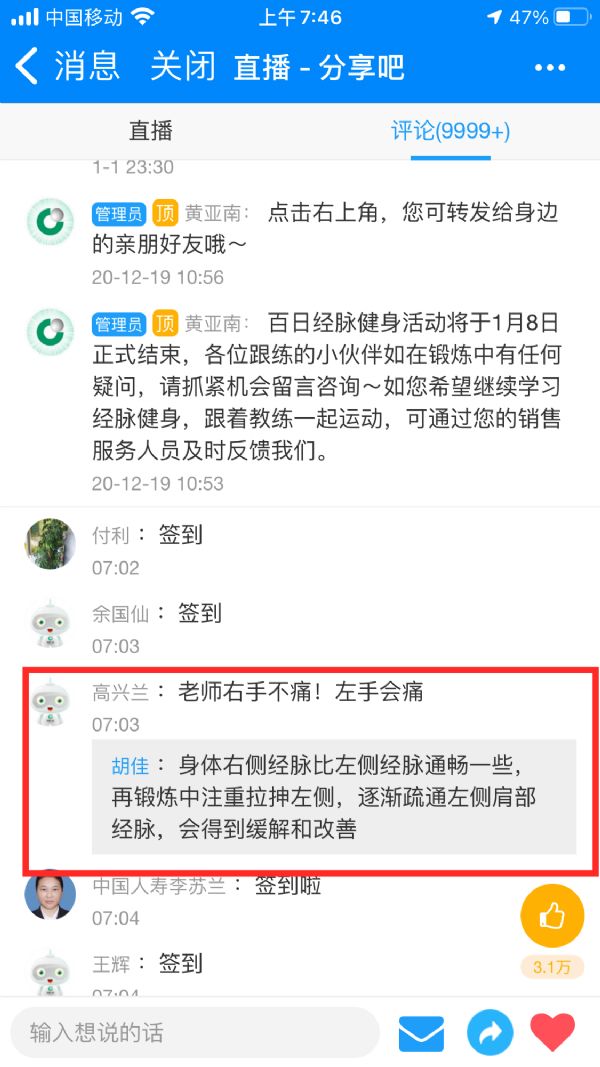Tap the orange thumbs-up like button
The height and width of the screenshot is (1067, 600).
[552, 916]
